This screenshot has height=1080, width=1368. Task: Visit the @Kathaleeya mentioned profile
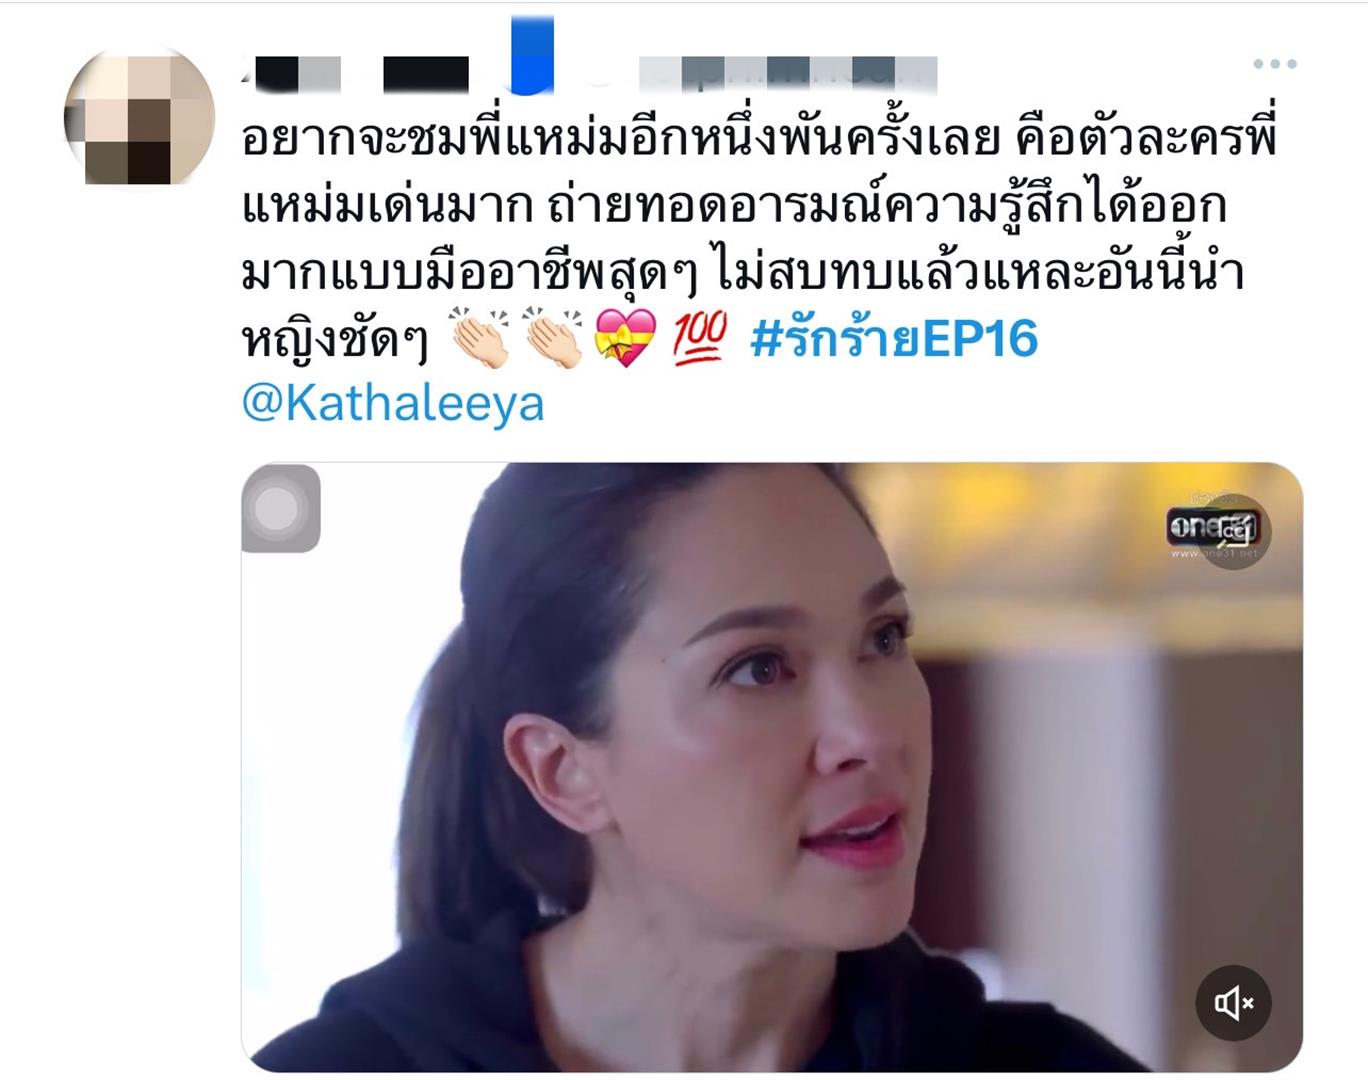(x=393, y=403)
